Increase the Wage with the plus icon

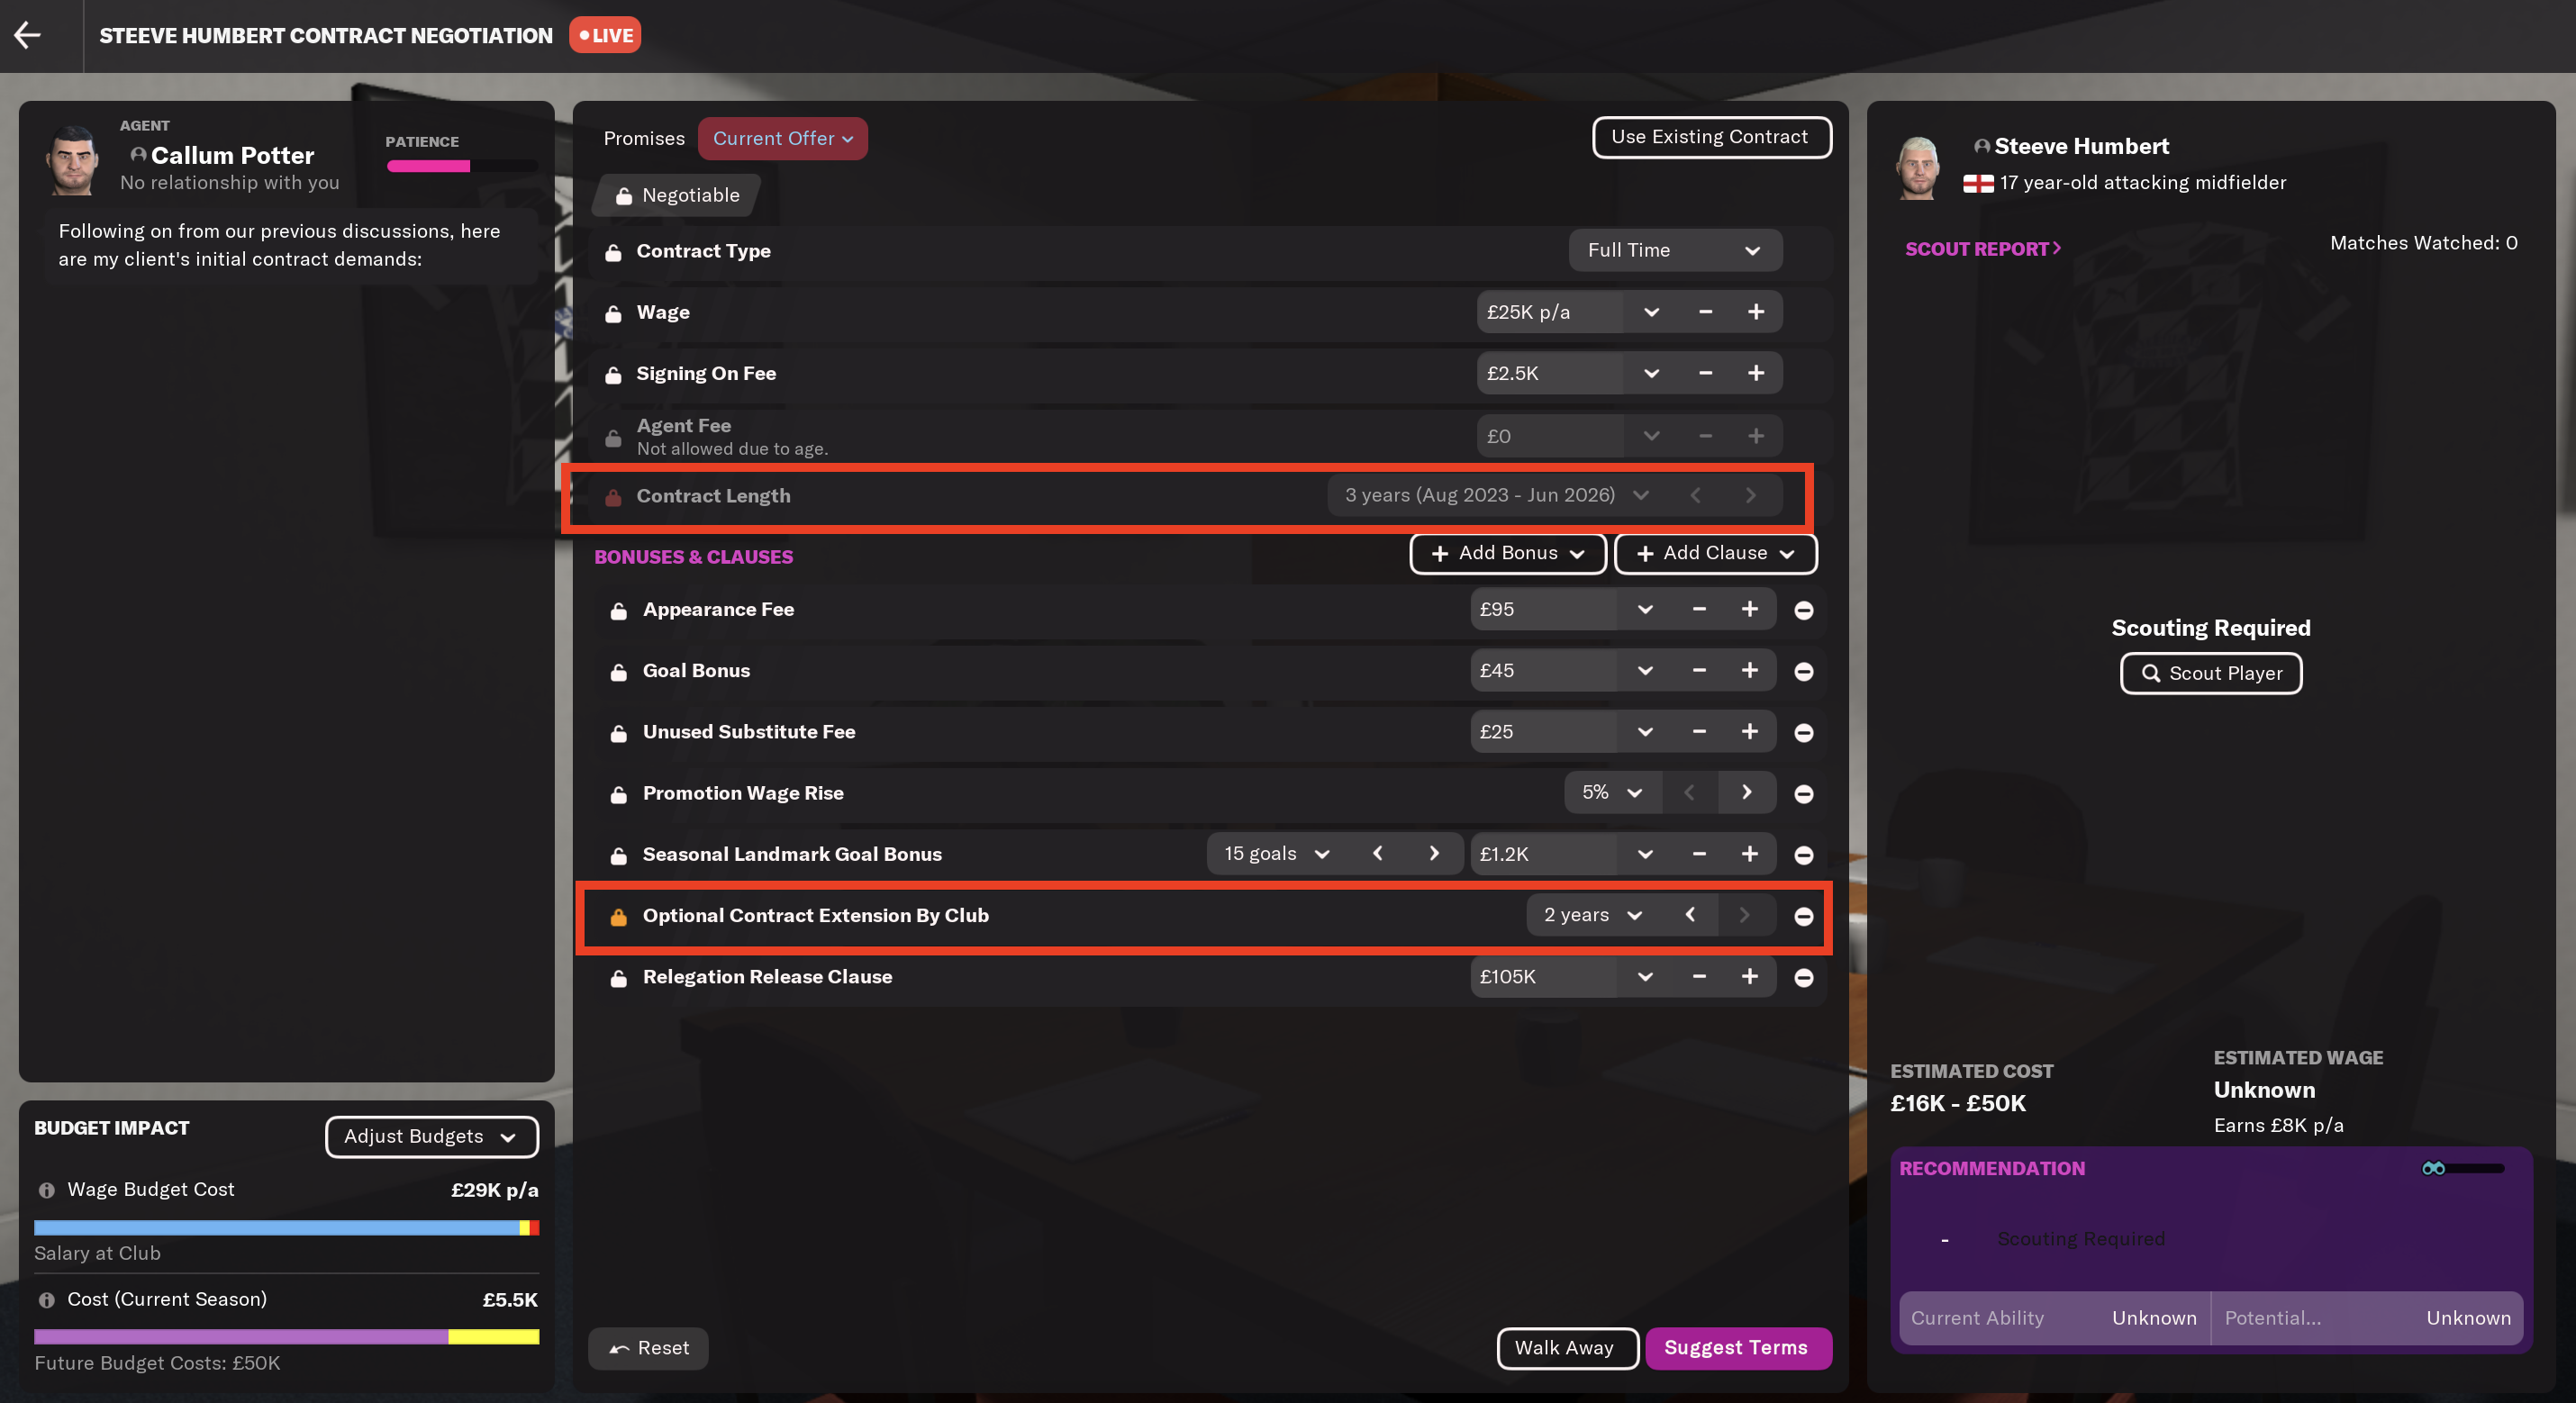tap(1756, 312)
